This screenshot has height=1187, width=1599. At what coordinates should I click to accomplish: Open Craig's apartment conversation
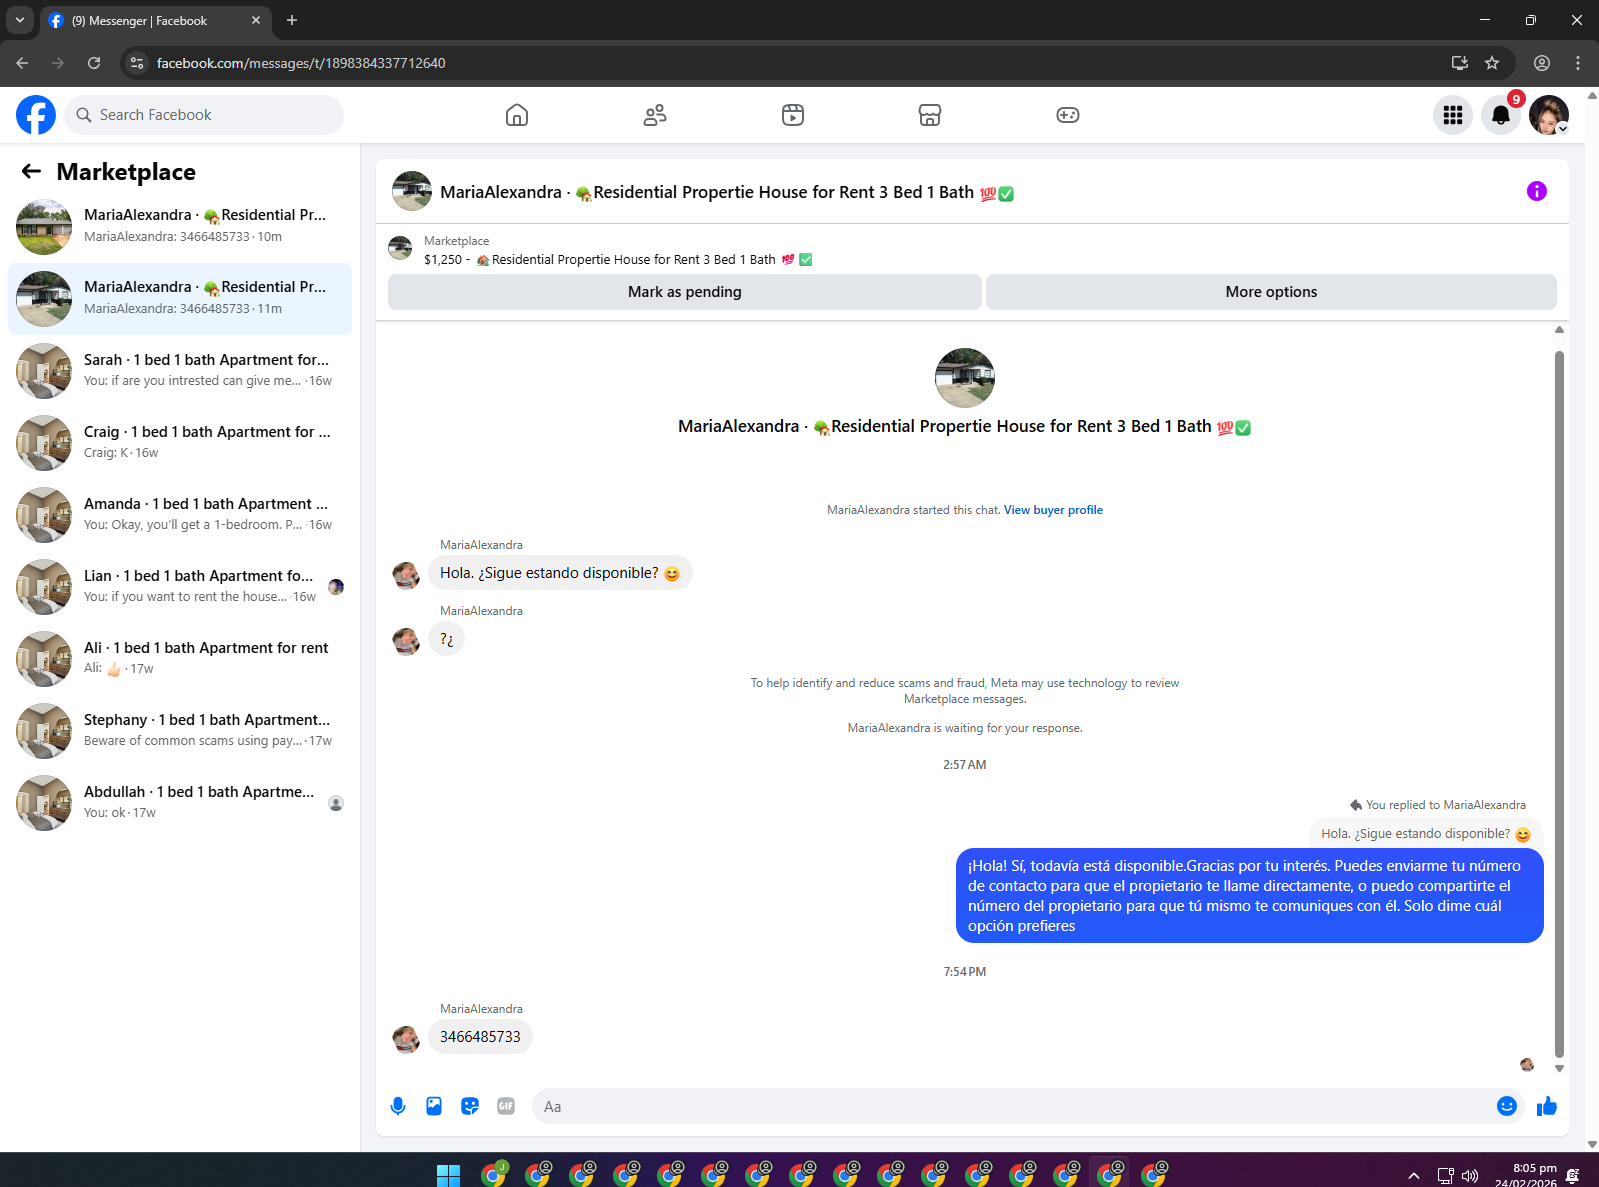point(180,443)
